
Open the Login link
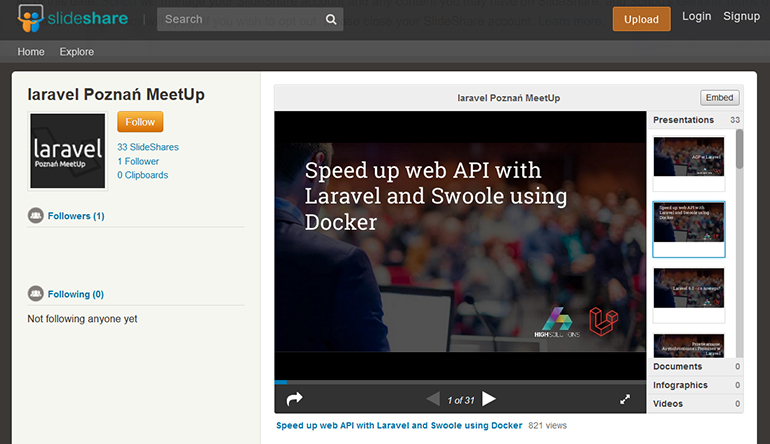pos(696,16)
